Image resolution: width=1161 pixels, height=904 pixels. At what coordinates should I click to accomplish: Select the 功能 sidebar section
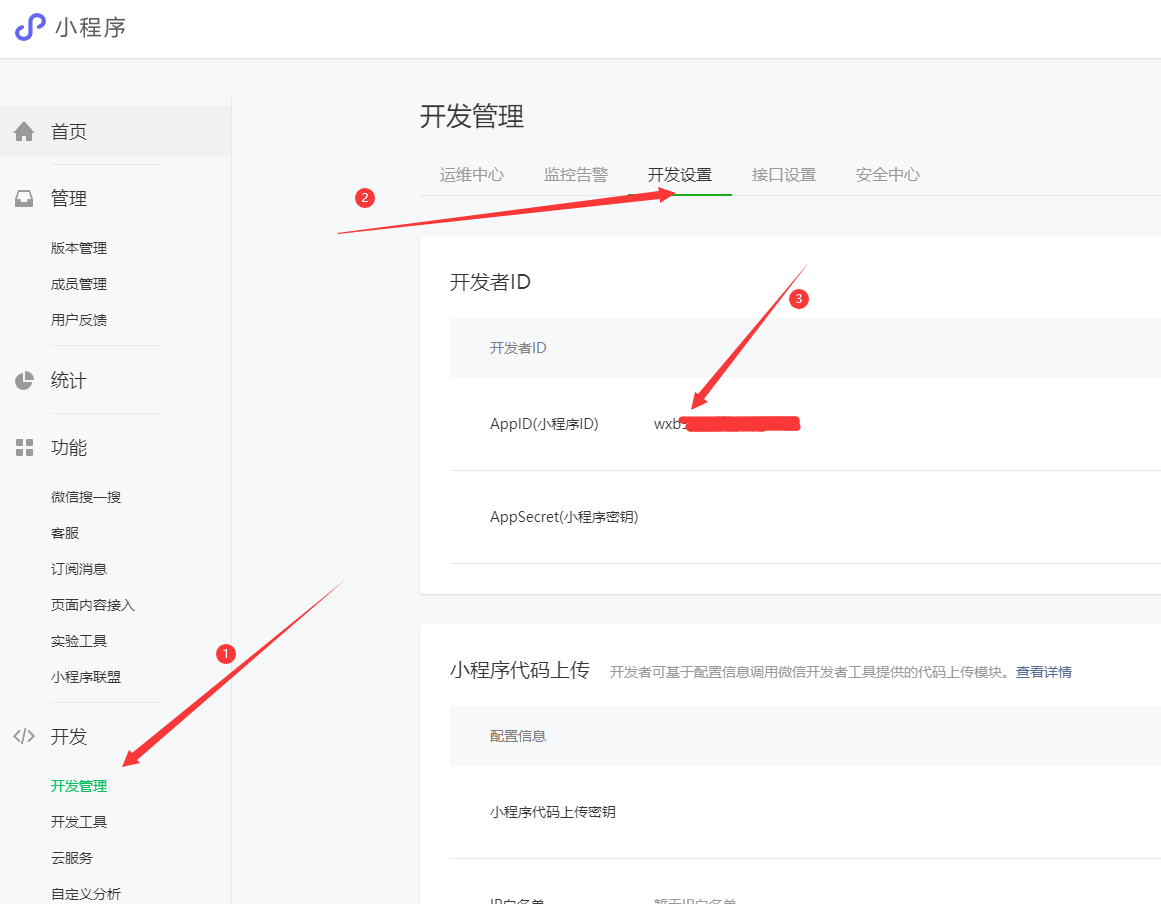[69, 447]
